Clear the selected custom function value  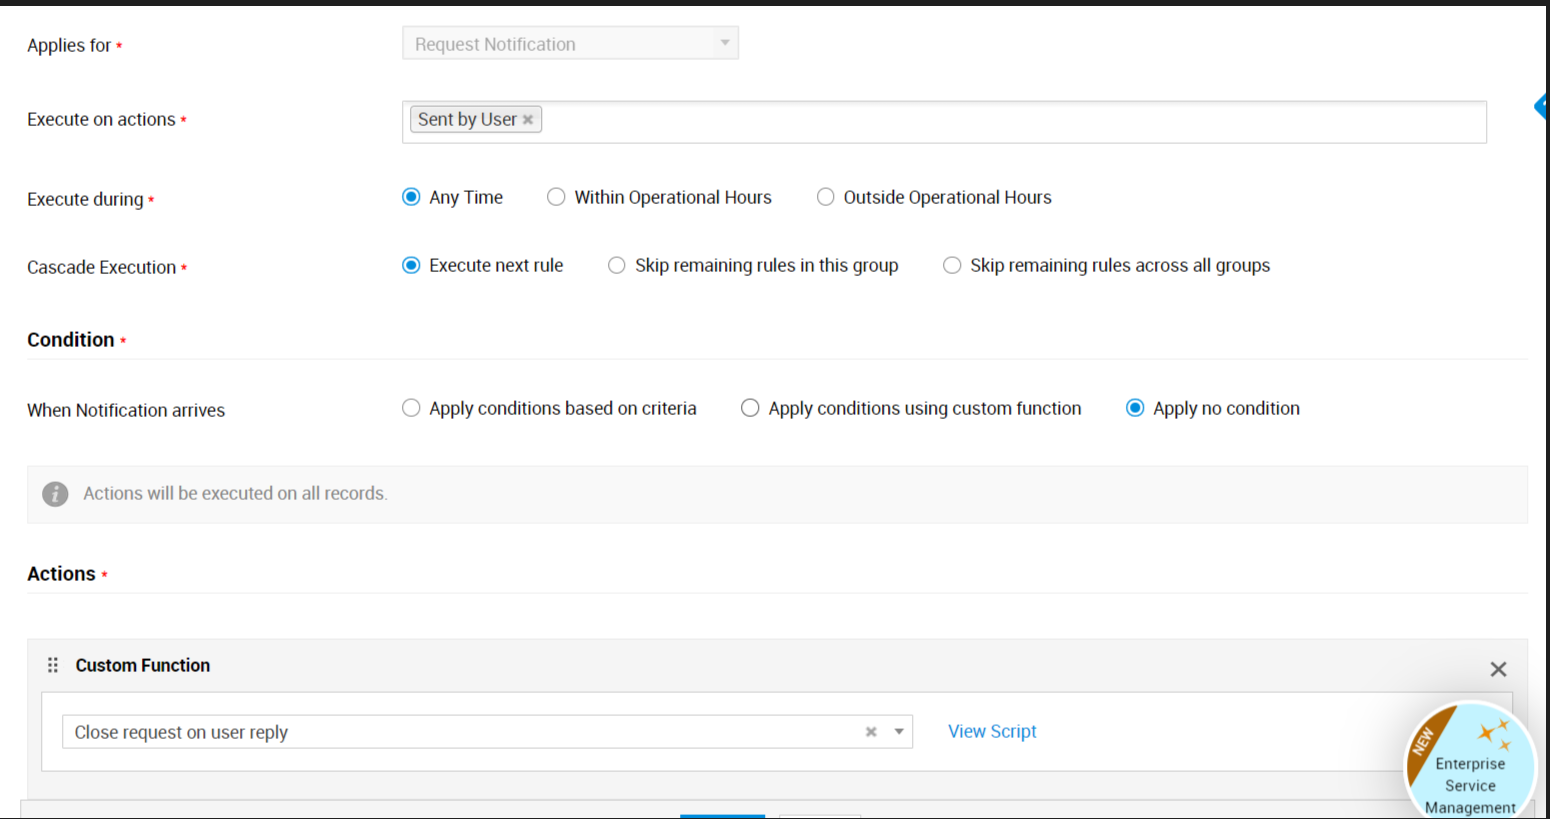point(871,732)
